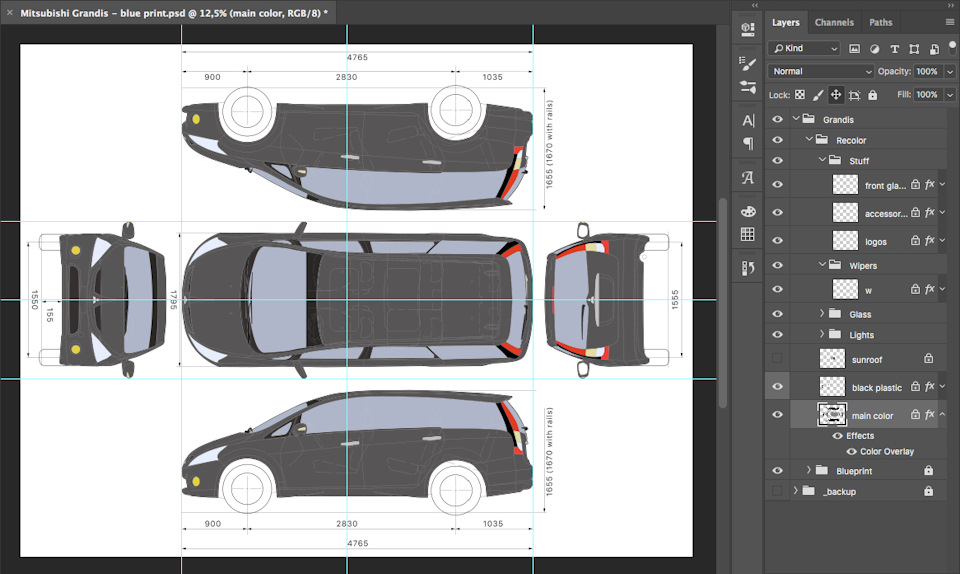Hide the main color layer
This screenshot has width=960, height=574.
pyautogui.click(x=778, y=414)
